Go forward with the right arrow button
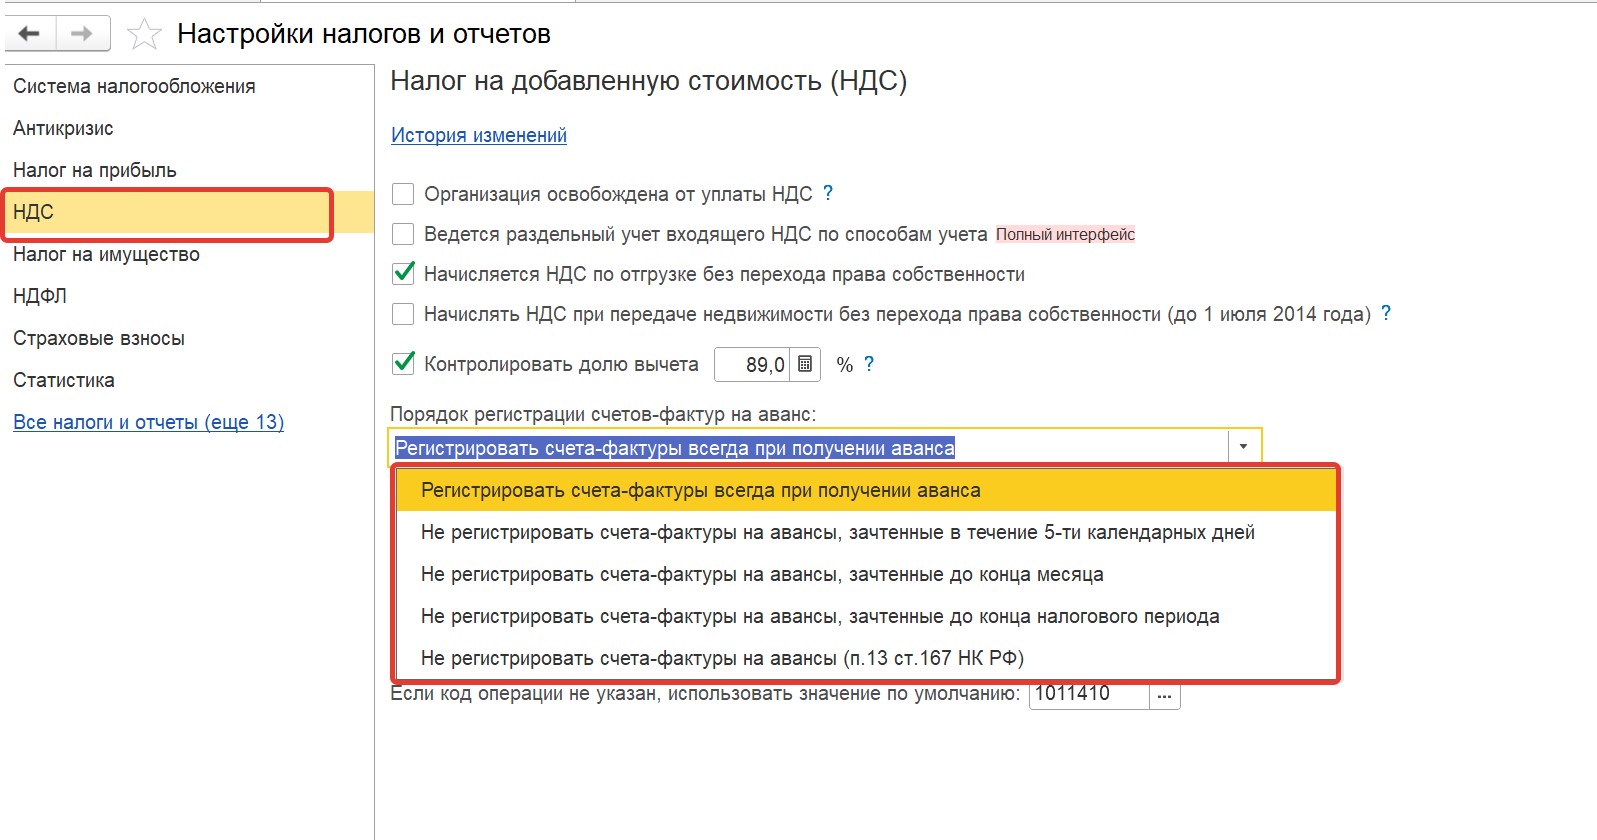This screenshot has width=1597, height=840. (x=83, y=33)
